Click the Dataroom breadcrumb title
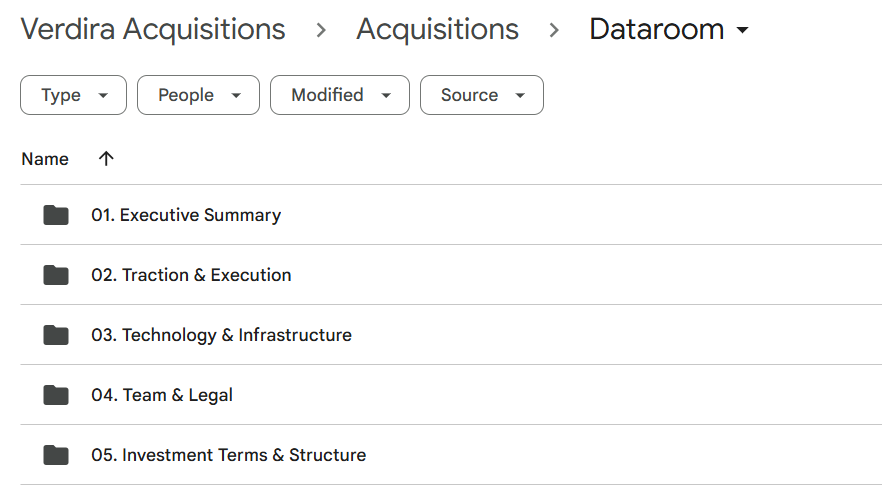The height and width of the screenshot is (495, 882). click(x=656, y=30)
